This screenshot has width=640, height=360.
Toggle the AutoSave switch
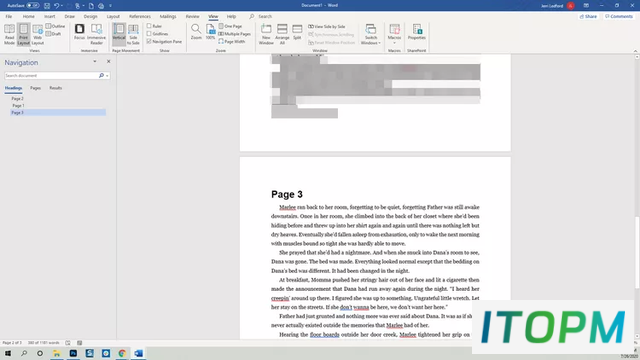[x=33, y=6]
